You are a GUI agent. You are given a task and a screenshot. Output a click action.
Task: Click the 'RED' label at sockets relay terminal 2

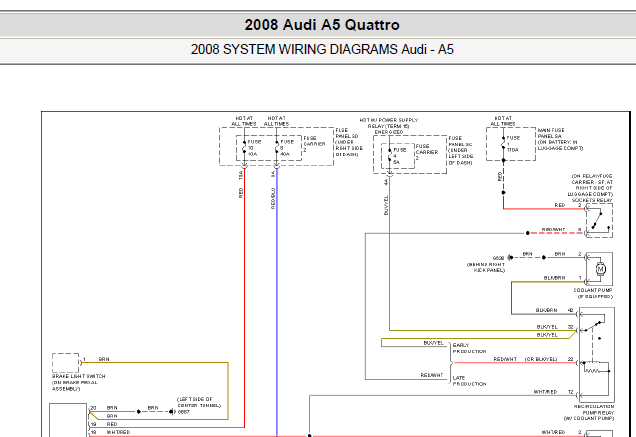(x=560, y=205)
